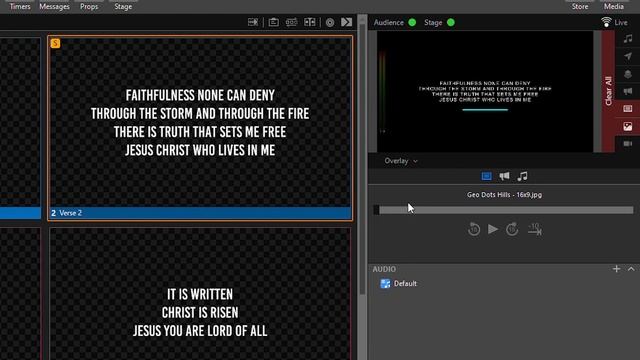
Task: Add a new audio playlist with plus icon
Action: click(616, 269)
